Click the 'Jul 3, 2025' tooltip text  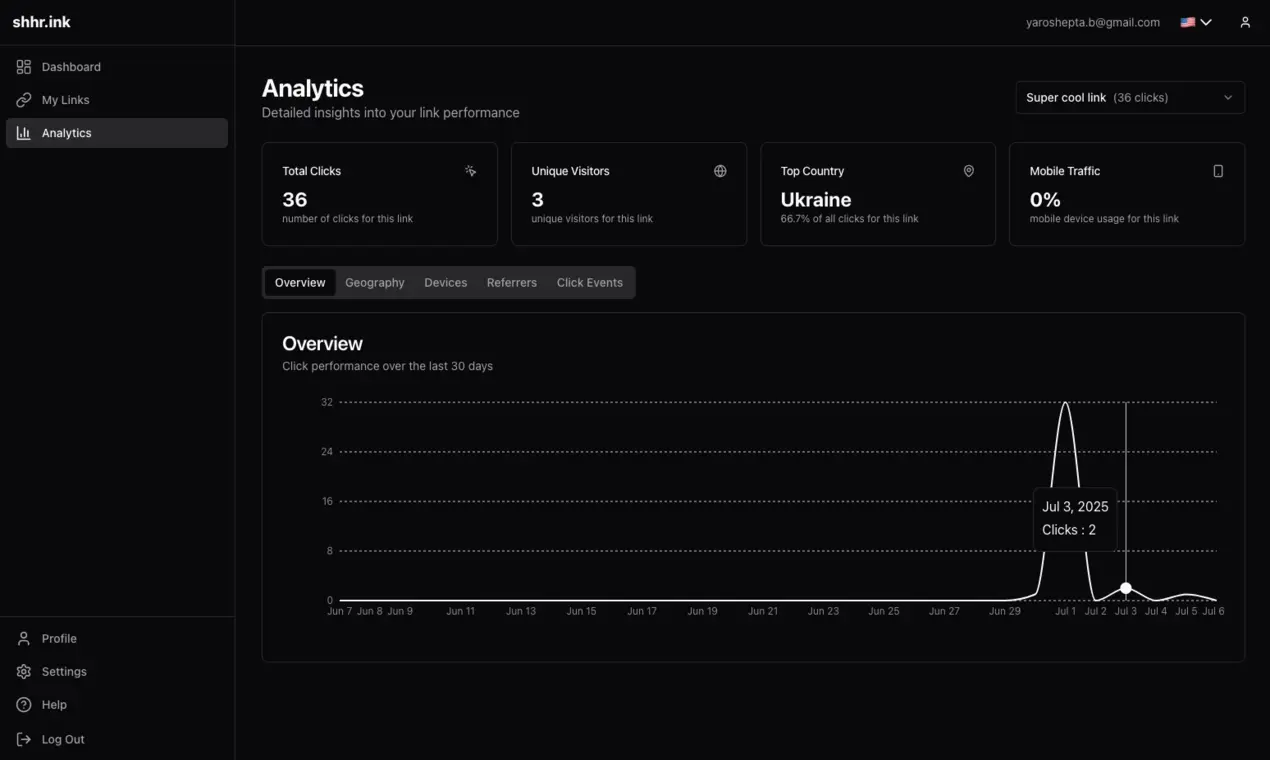tap(1075, 507)
